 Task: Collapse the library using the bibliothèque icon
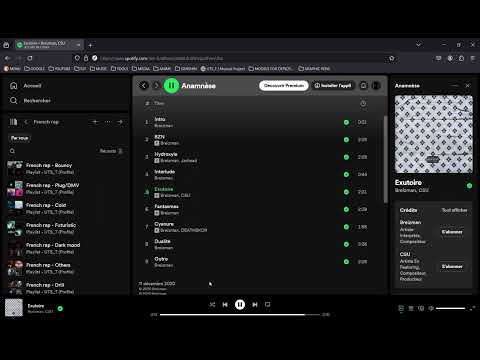tap(13, 122)
